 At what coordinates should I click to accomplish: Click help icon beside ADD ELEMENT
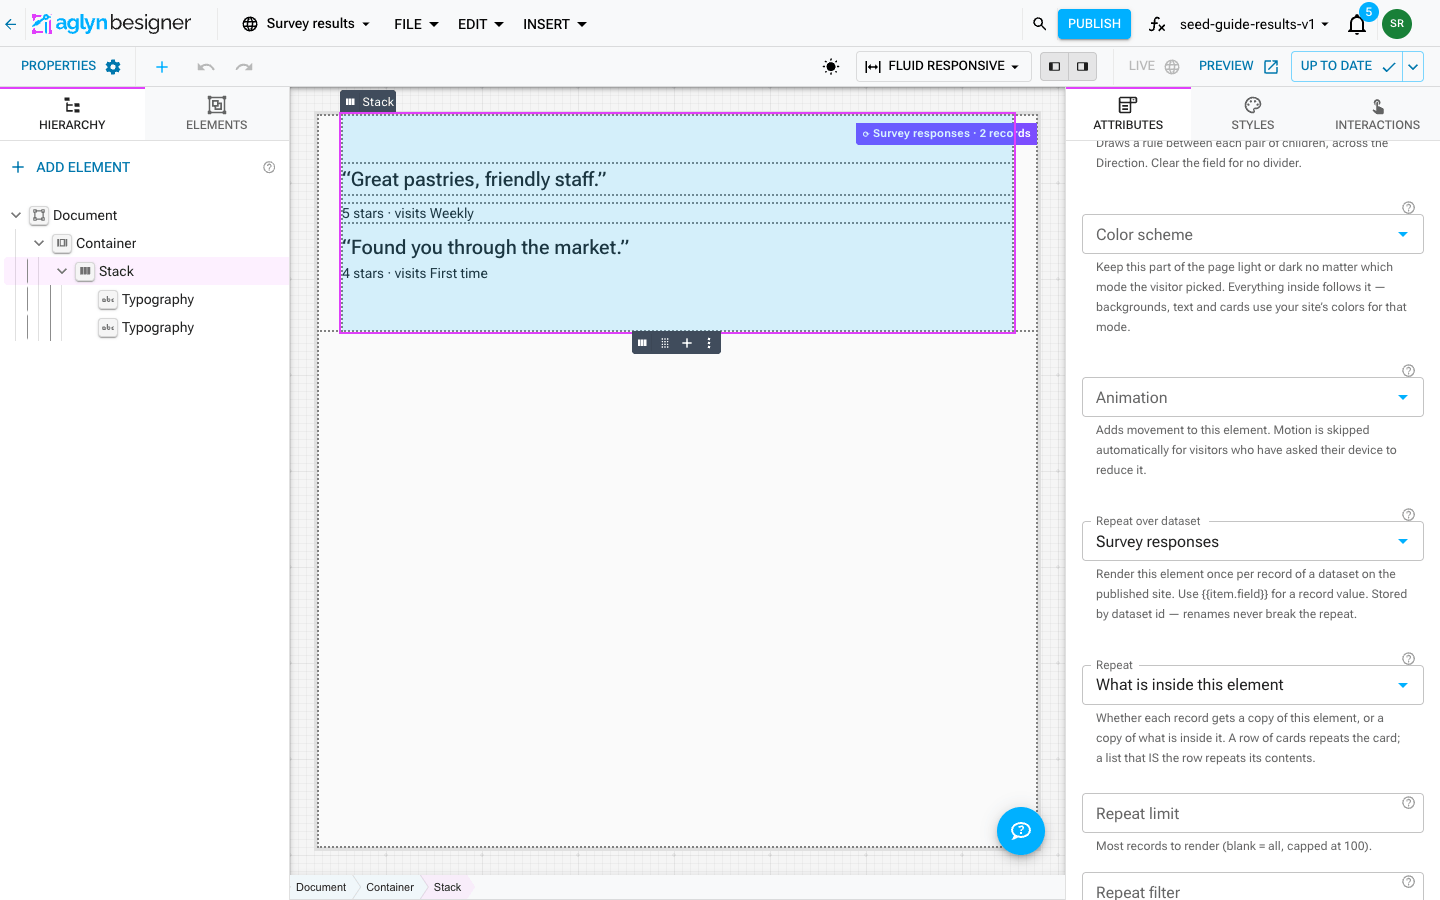pos(269,167)
